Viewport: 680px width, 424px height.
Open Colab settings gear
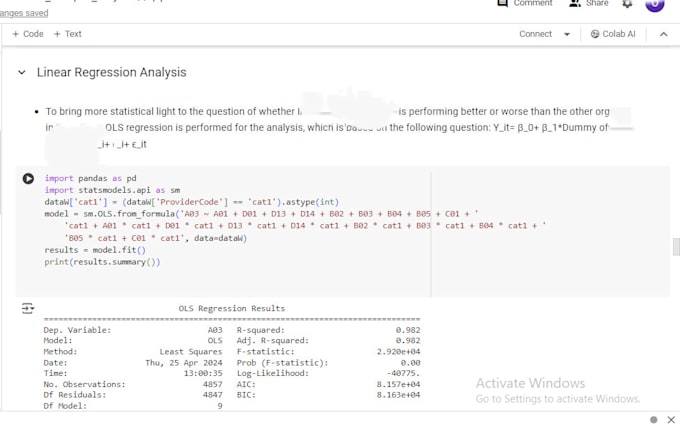(x=627, y=4)
